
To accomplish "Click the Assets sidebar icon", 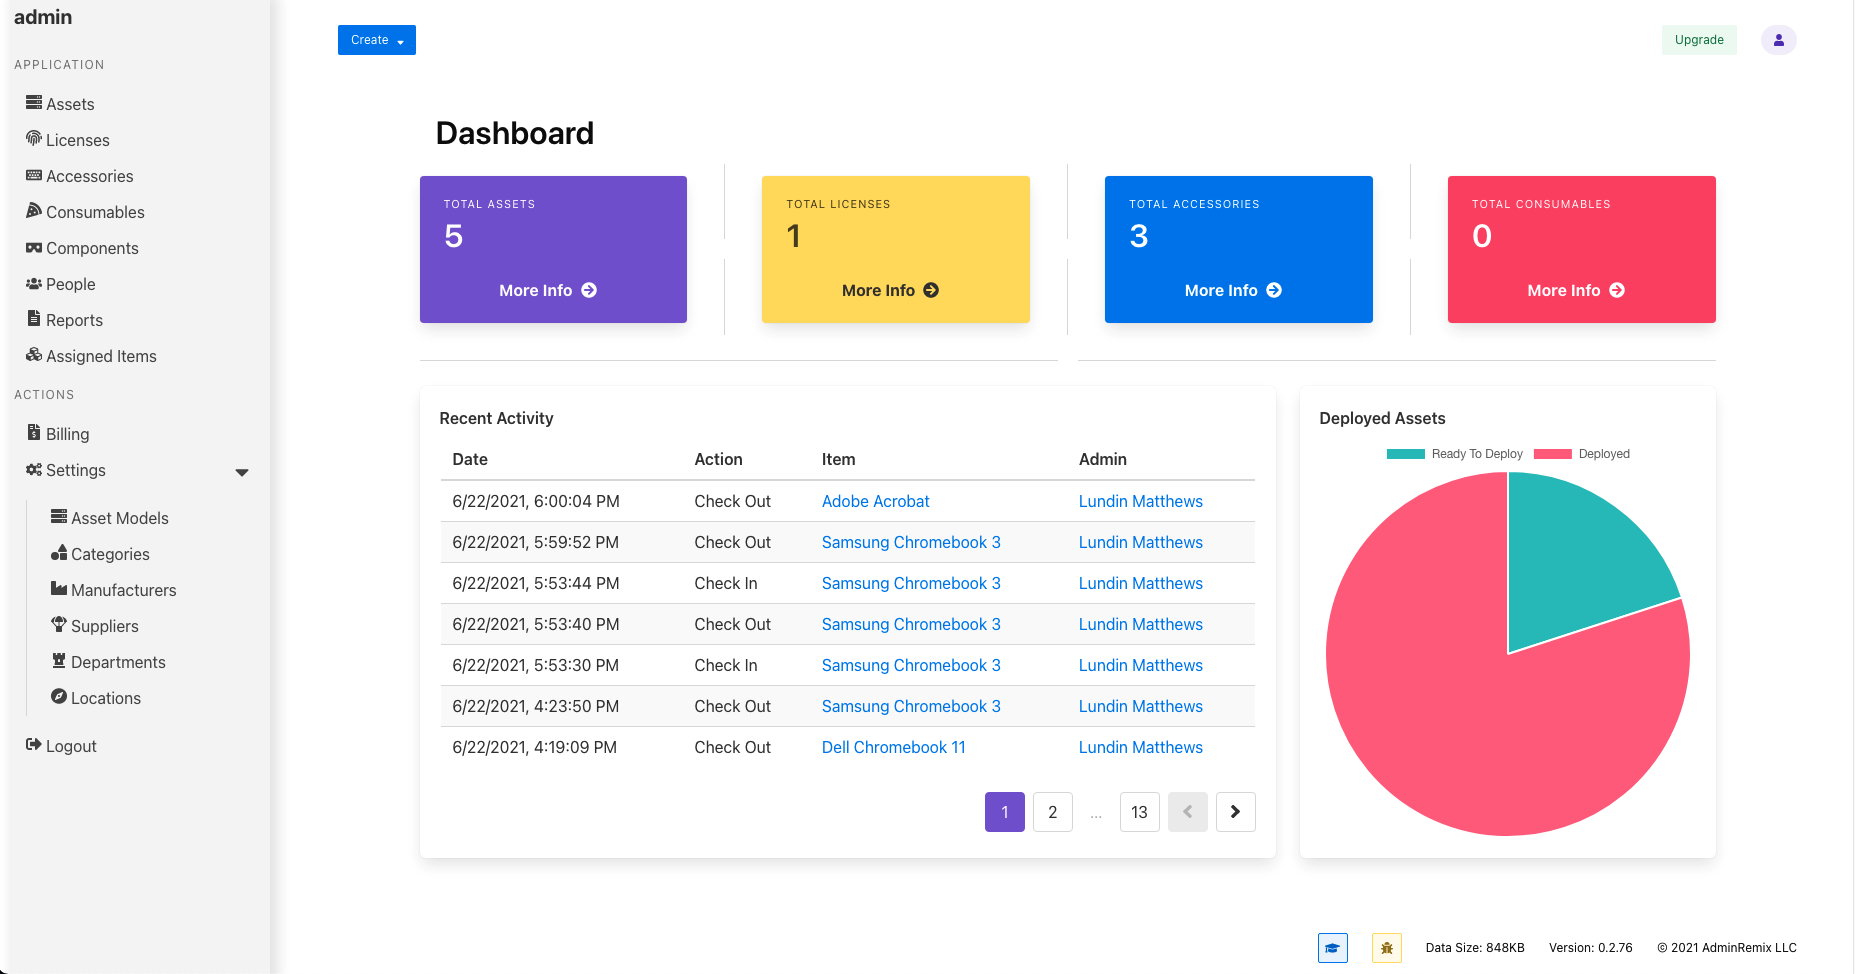I will [x=34, y=103].
